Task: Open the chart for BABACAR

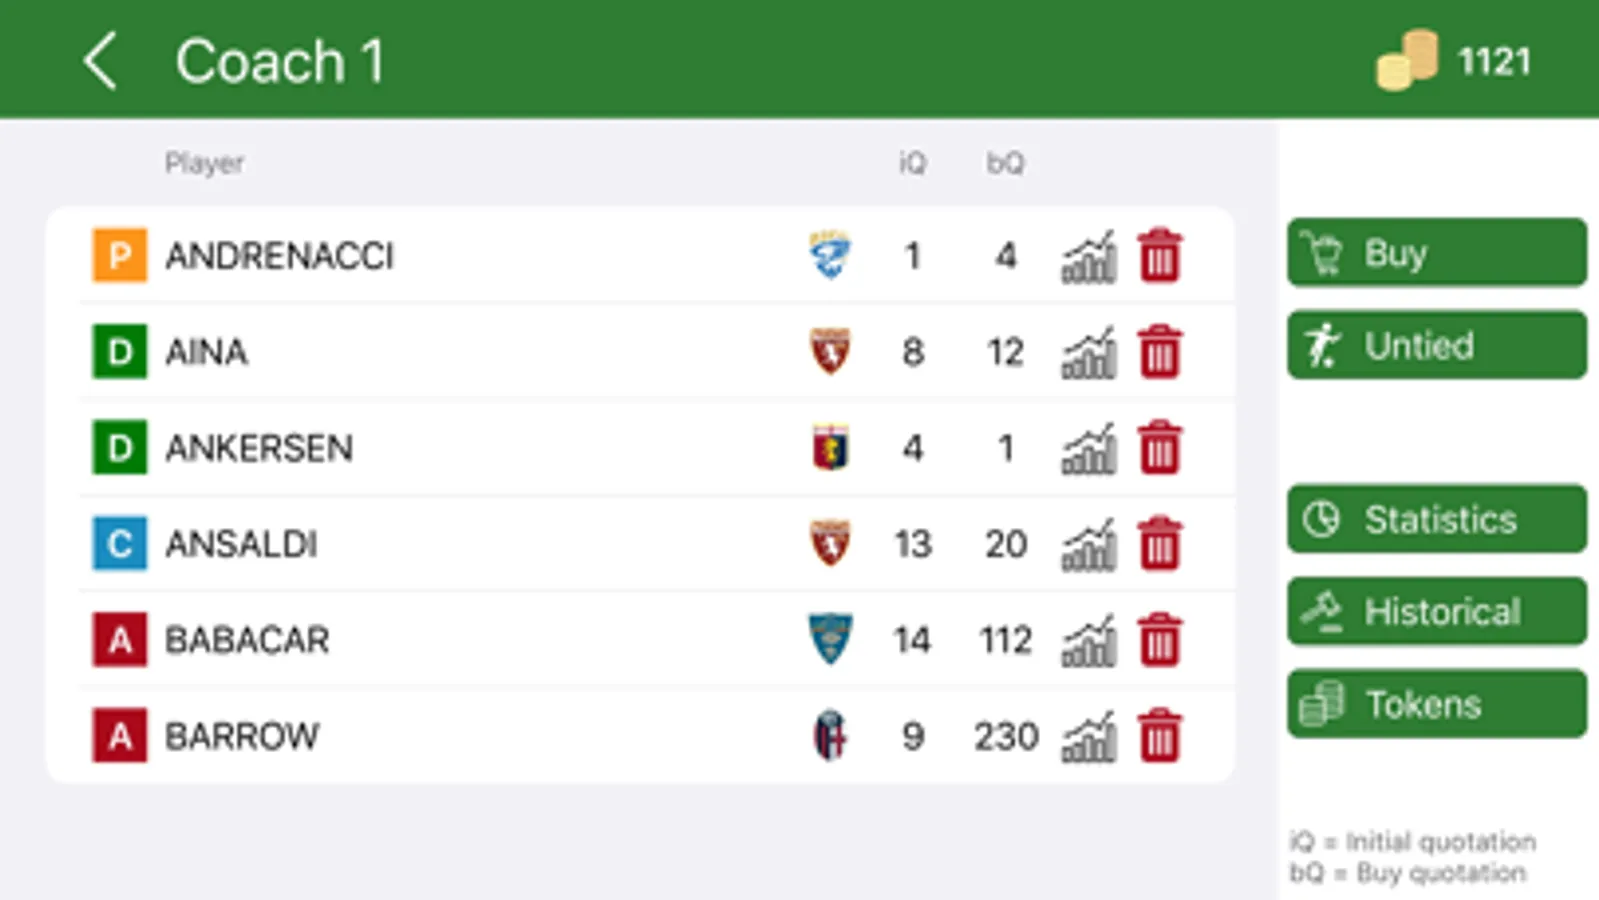Action: 1088,640
